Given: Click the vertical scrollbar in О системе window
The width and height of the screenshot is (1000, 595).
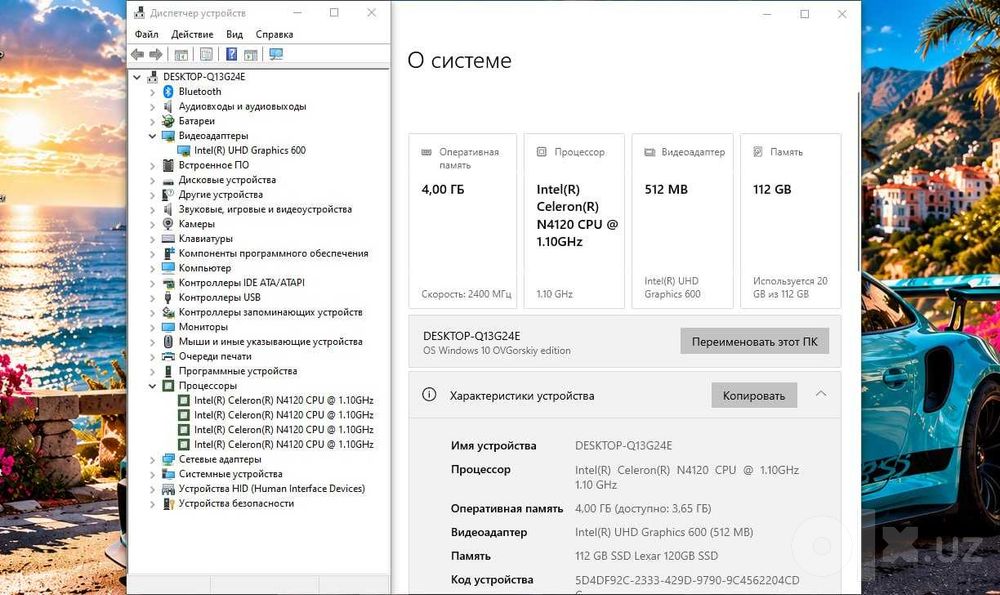Looking at the screenshot, I should [x=858, y=182].
